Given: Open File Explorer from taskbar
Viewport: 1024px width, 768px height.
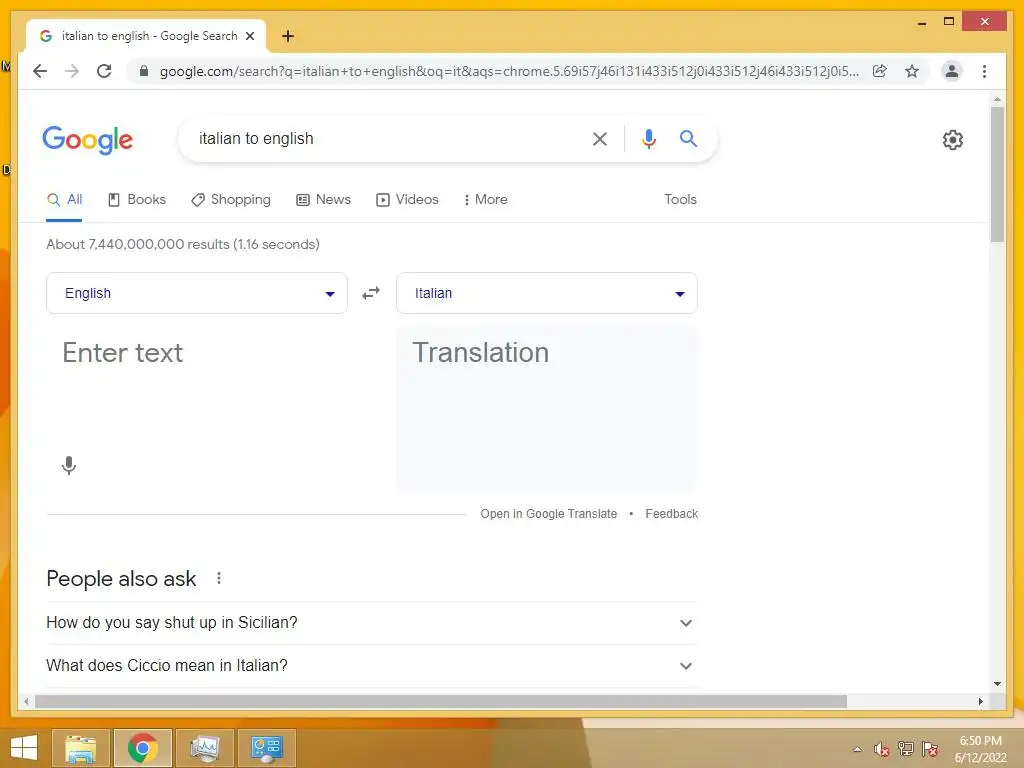Looking at the screenshot, I should [80, 748].
